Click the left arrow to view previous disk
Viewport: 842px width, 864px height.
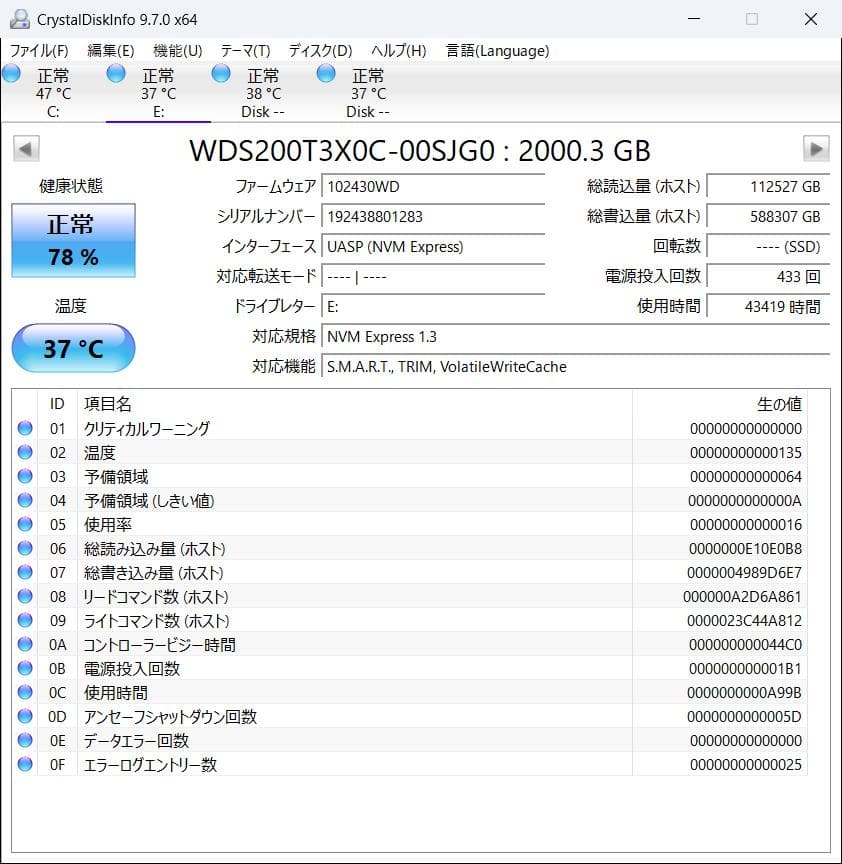25,150
